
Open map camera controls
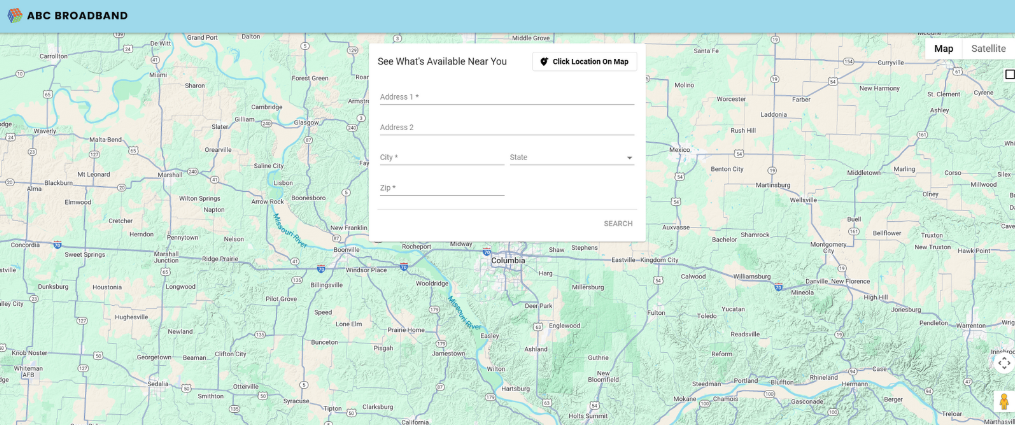click(1004, 363)
